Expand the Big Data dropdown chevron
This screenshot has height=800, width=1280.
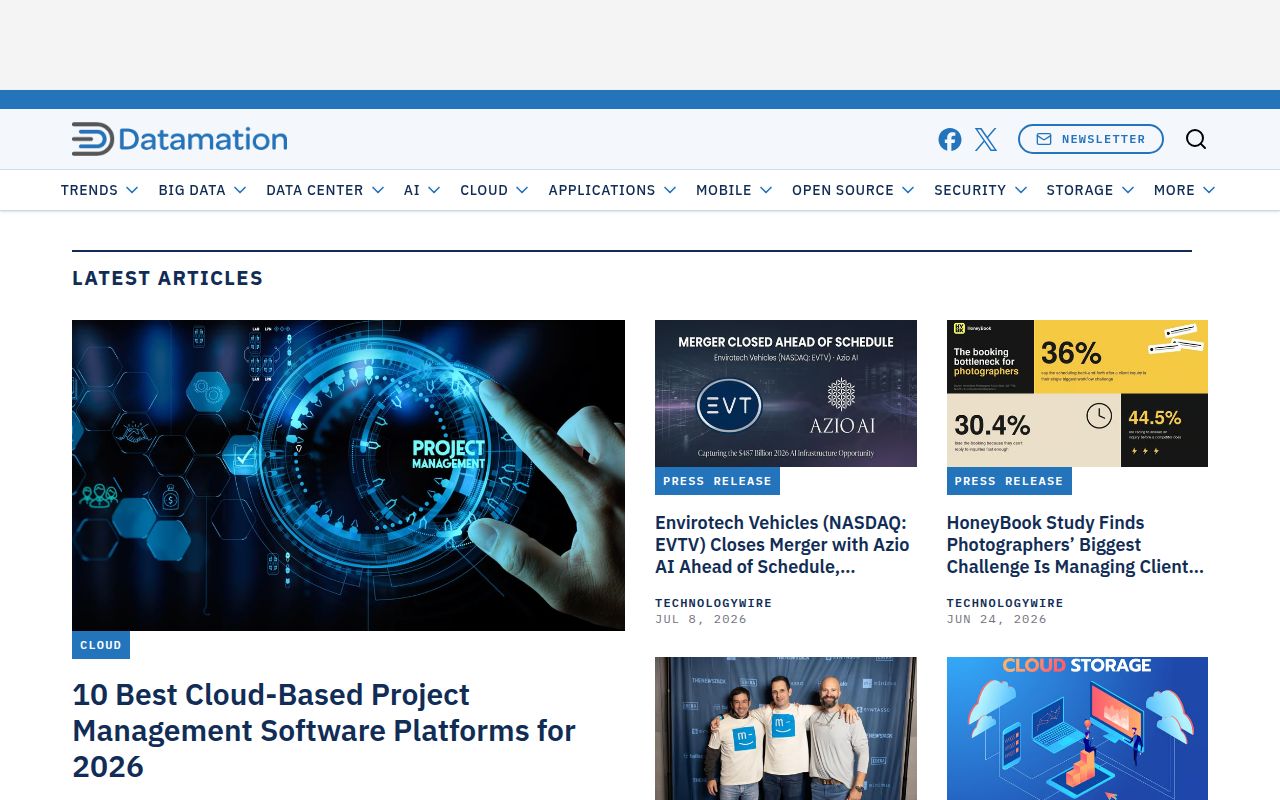tap(240, 190)
